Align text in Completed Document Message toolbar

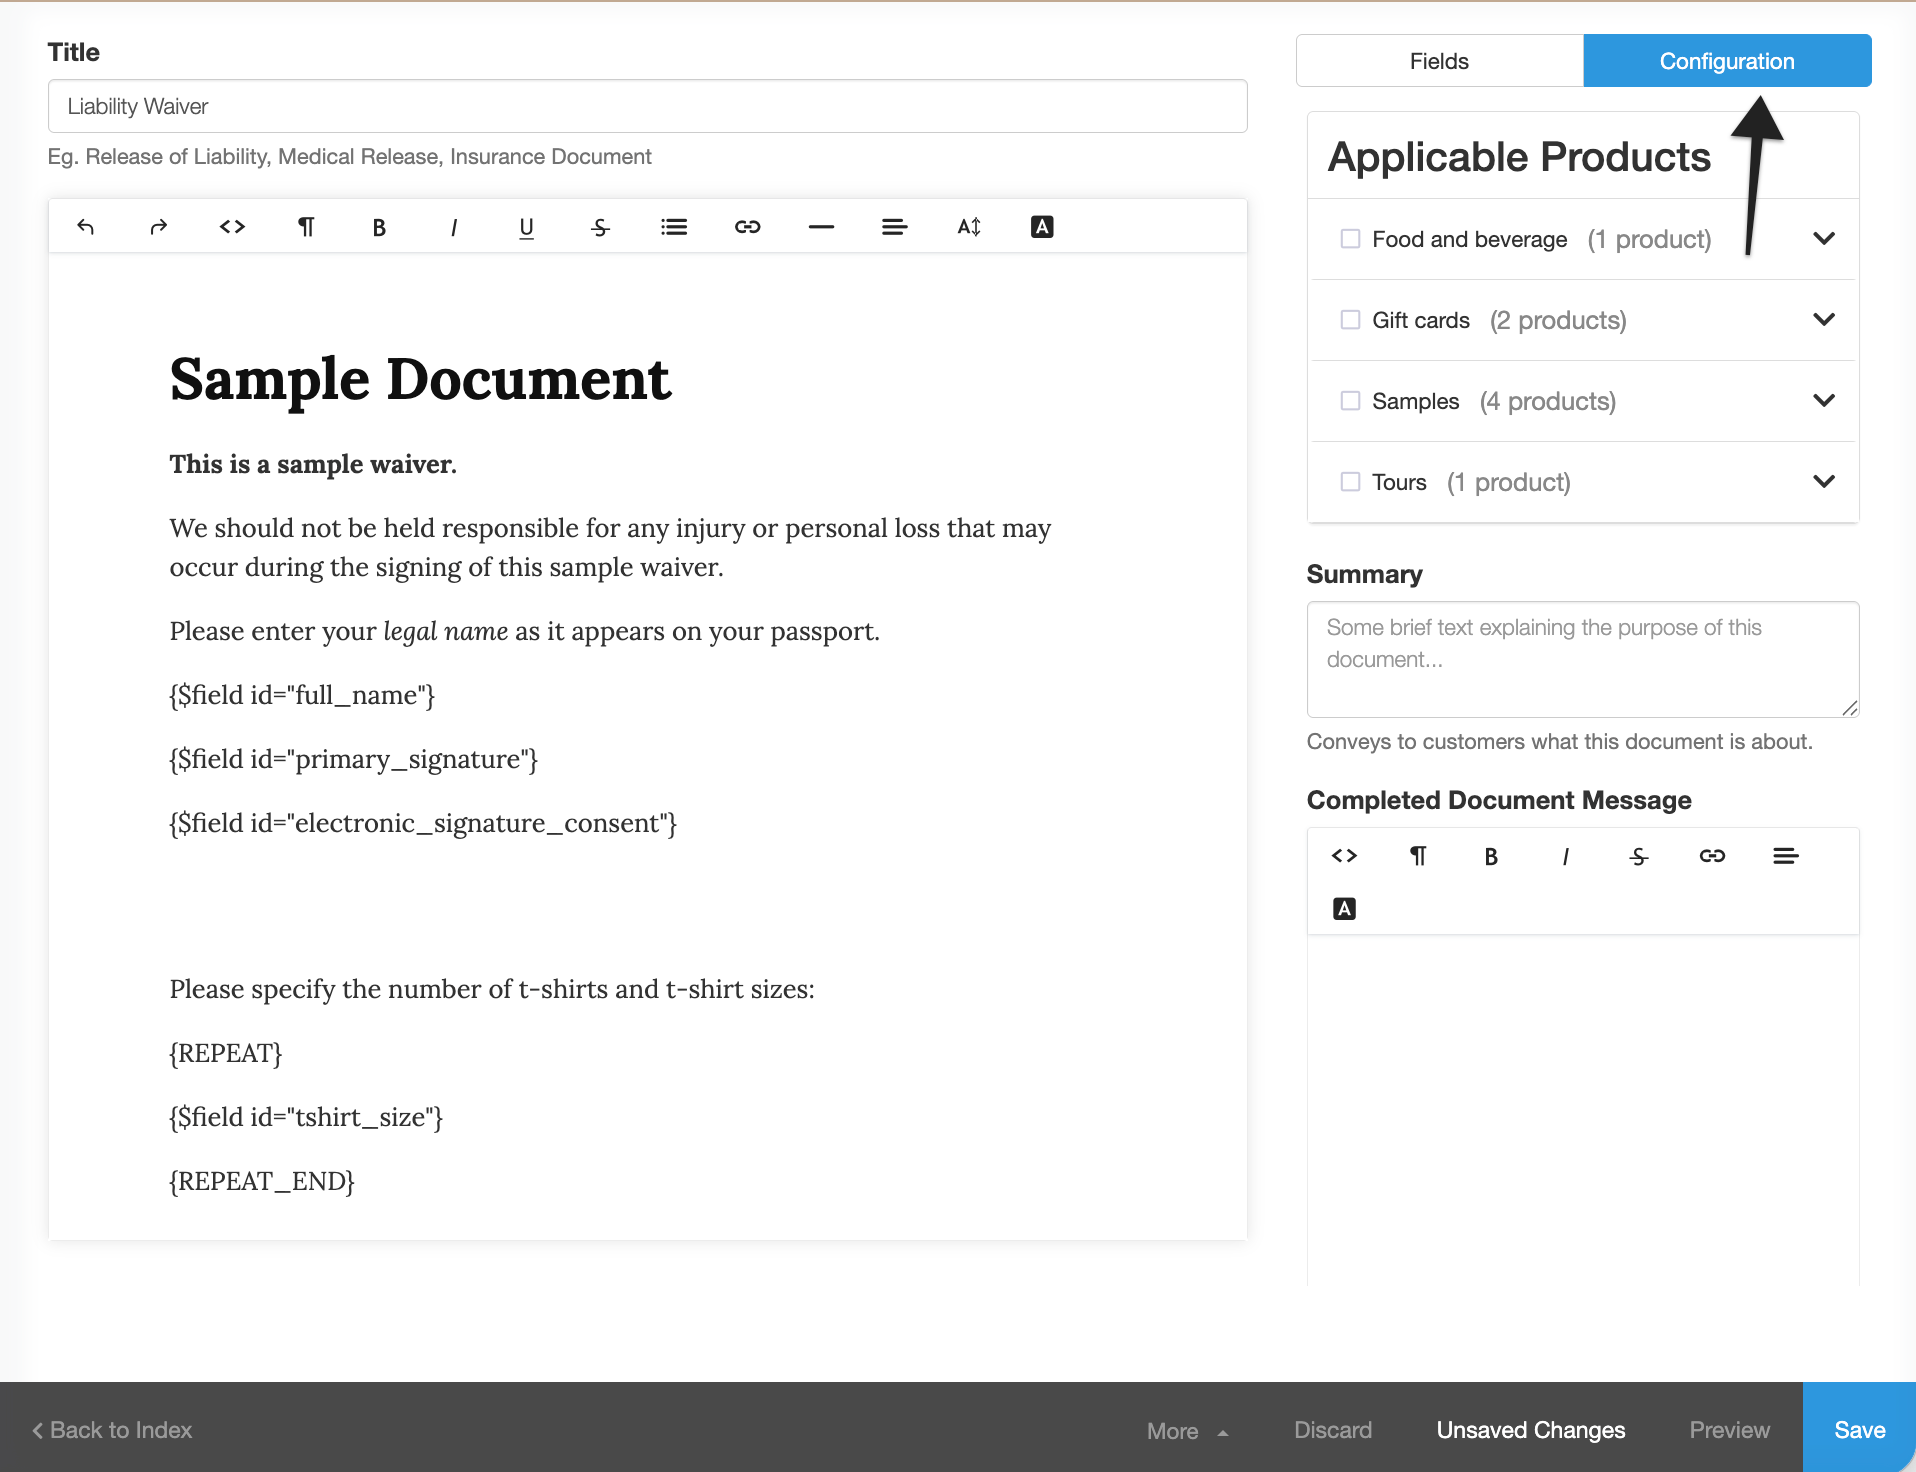[x=1786, y=856]
